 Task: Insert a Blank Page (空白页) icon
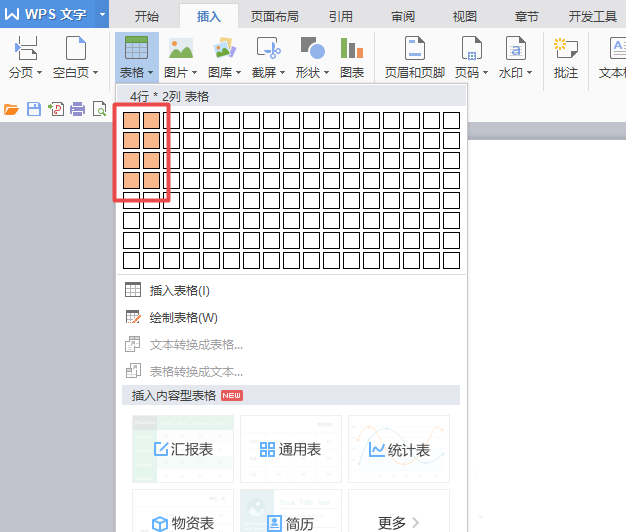click(75, 48)
